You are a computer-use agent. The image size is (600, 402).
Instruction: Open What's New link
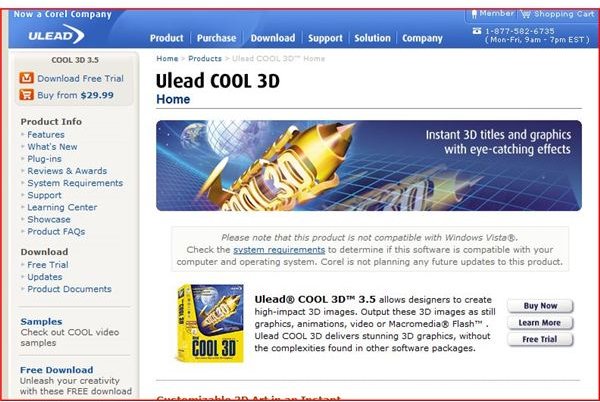click(x=52, y=147)
